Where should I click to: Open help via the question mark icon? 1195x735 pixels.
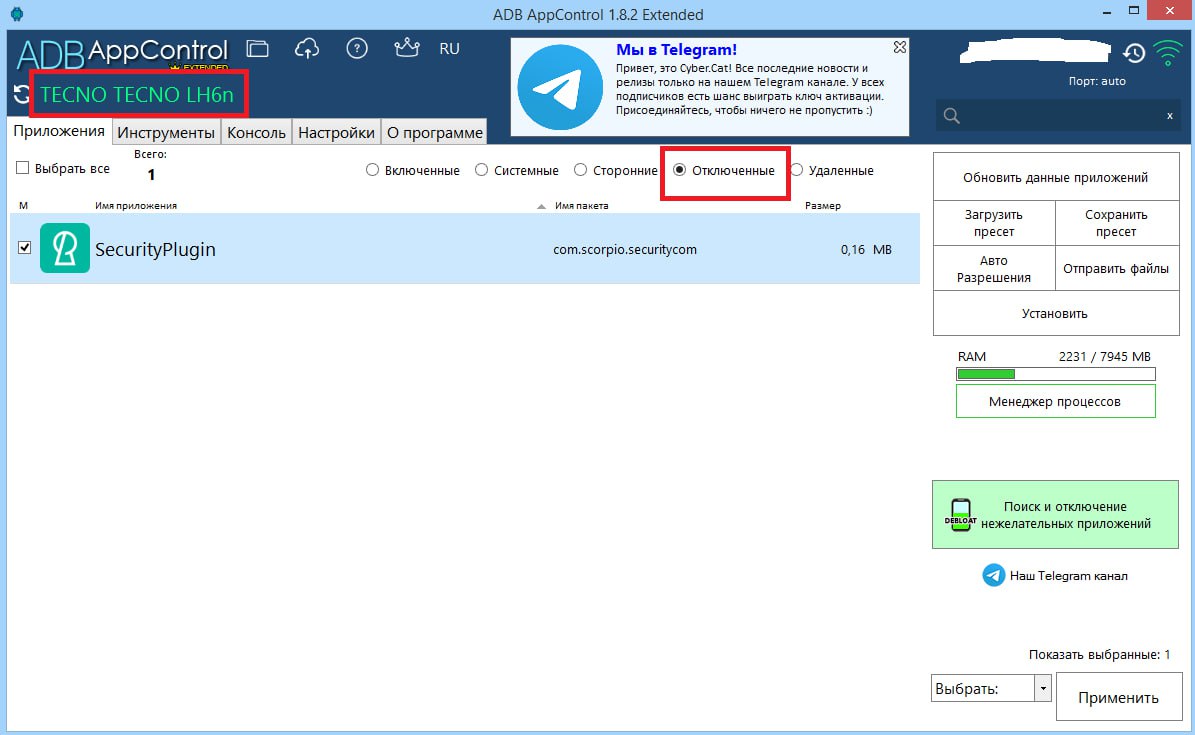pos(357,49)
